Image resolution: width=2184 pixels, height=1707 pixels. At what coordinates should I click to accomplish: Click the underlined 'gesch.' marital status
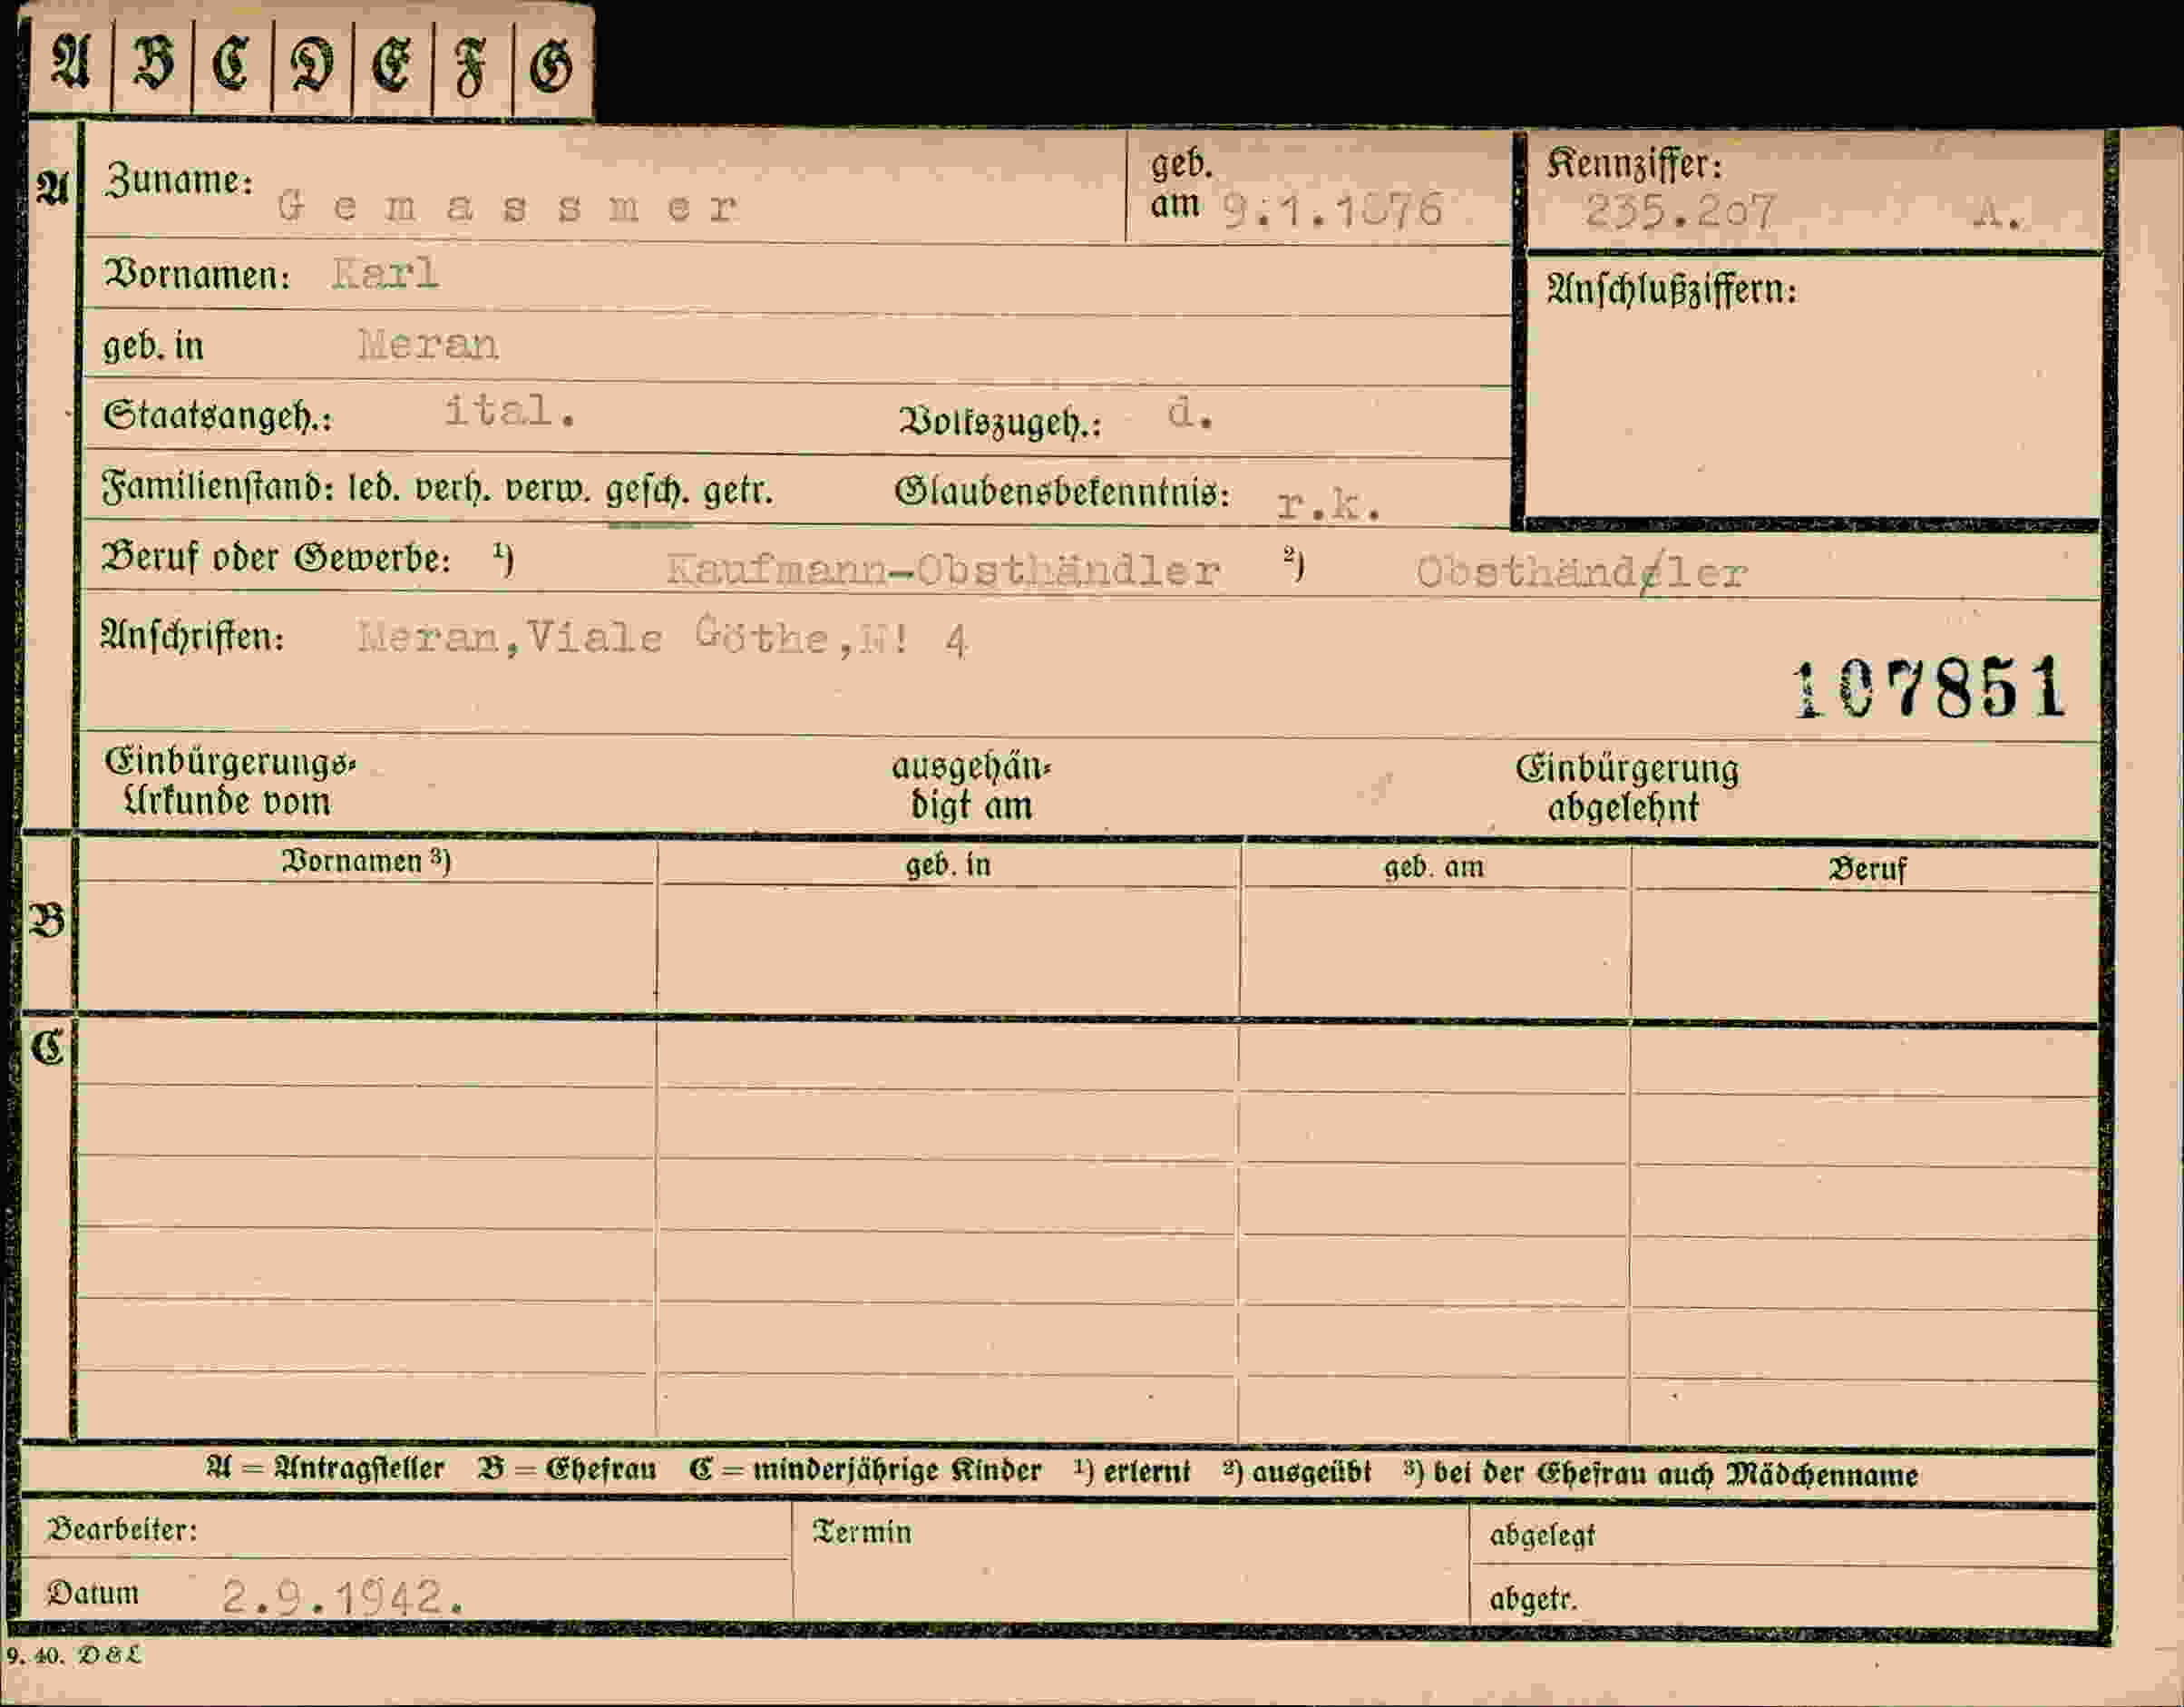coord(648,491)
